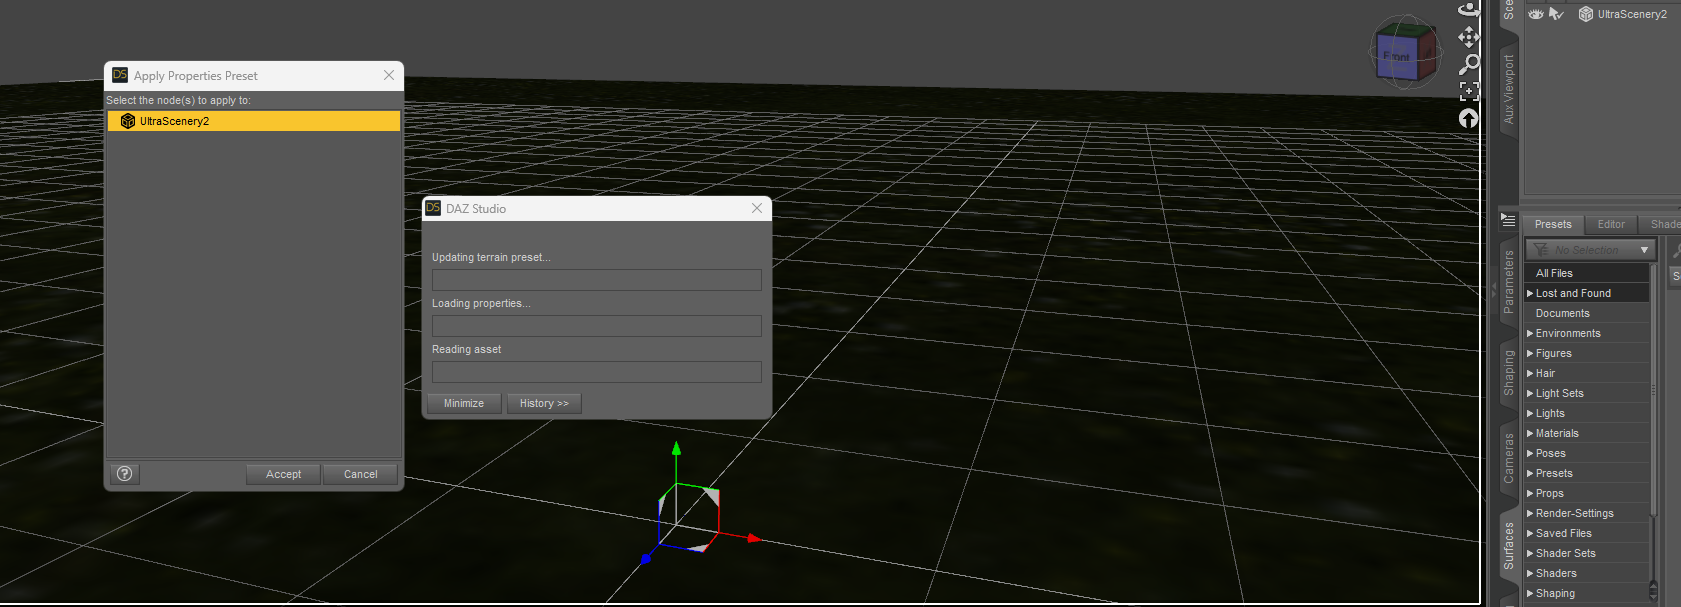Screen dimensions: 1681x607
Task: Expand the Figures category
Action: (x=1530, y=353)
